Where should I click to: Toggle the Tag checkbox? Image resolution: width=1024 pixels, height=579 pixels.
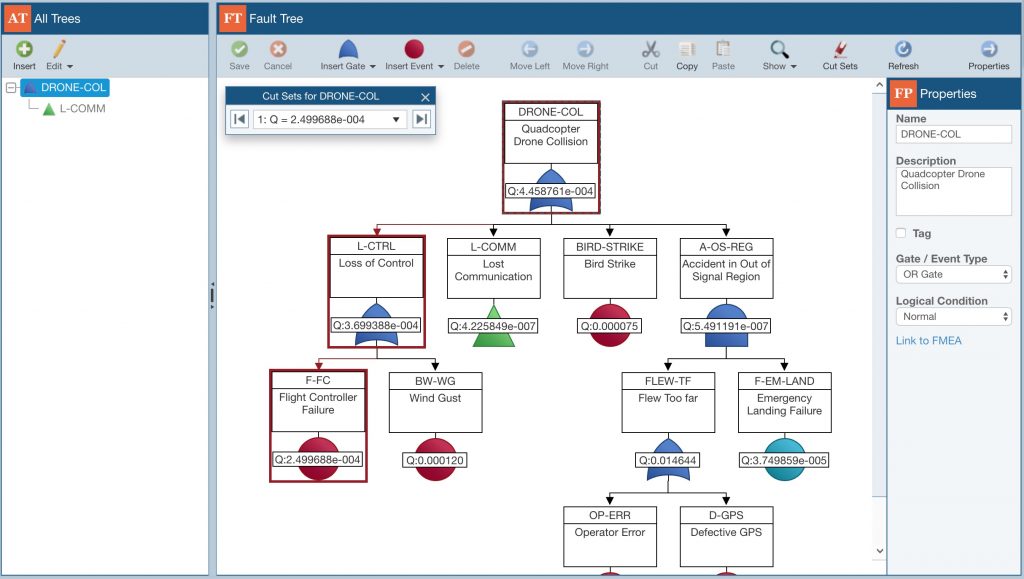point(901,233)
